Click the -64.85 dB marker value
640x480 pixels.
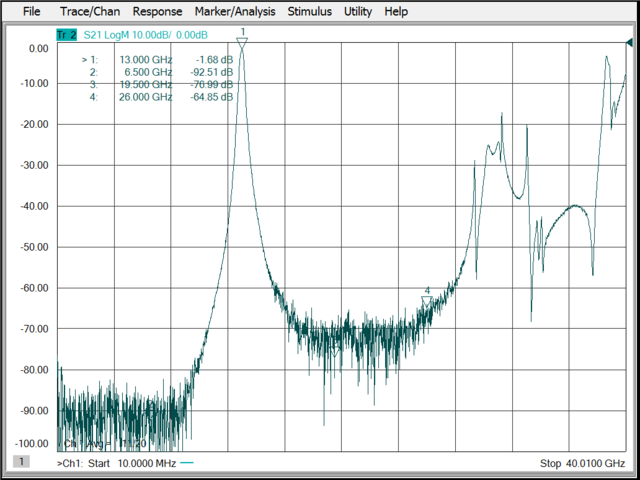211,97
